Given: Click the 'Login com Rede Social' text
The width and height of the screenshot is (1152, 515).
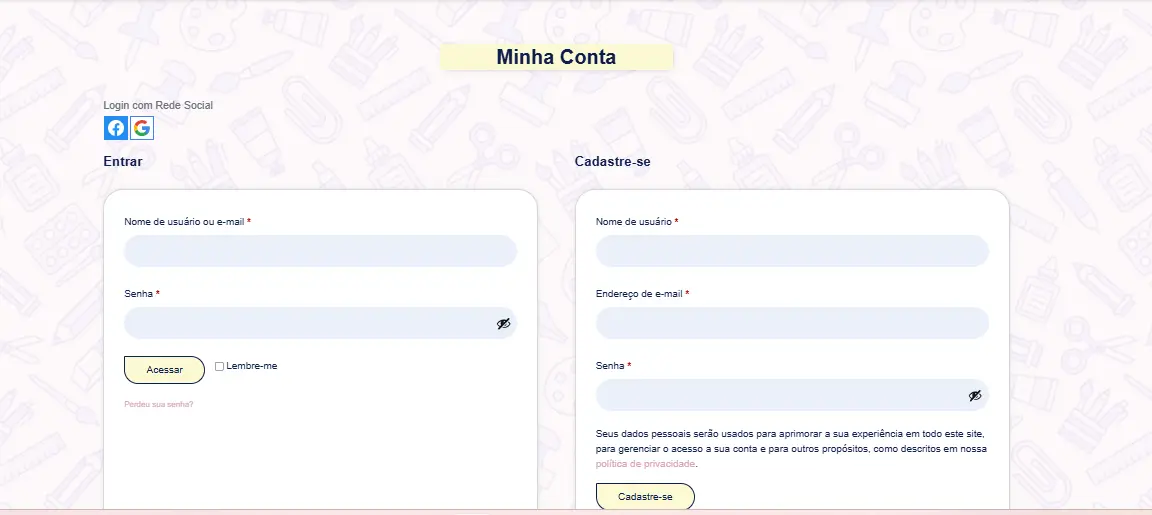Looking at the screenshot, I should 158,105.
